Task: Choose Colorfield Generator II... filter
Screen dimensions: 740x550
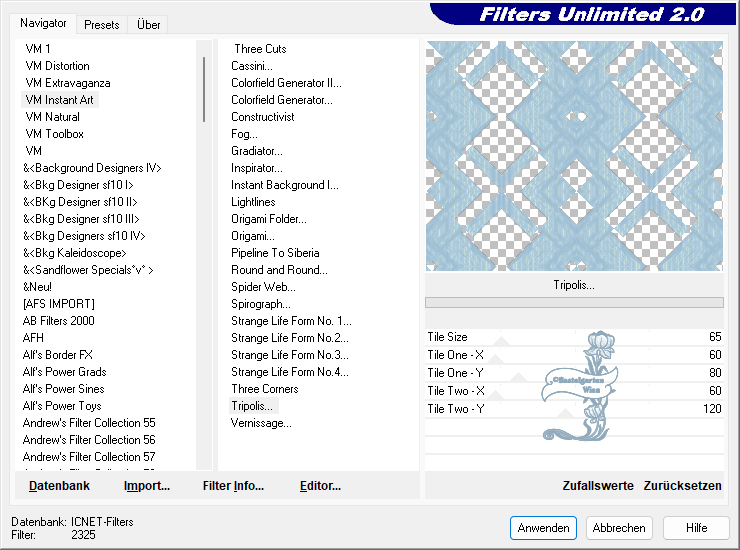Action: point(286,83)
